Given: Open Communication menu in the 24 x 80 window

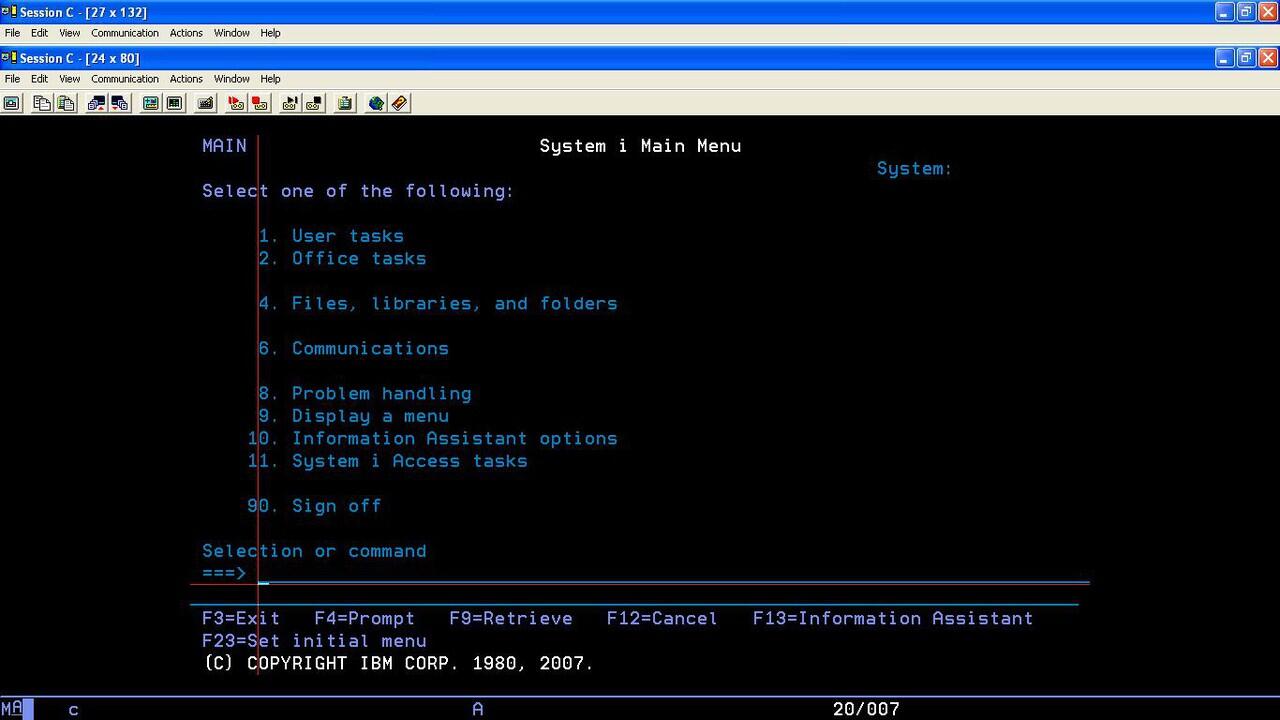Looking at the screenshot, I should tap(125, 79).
